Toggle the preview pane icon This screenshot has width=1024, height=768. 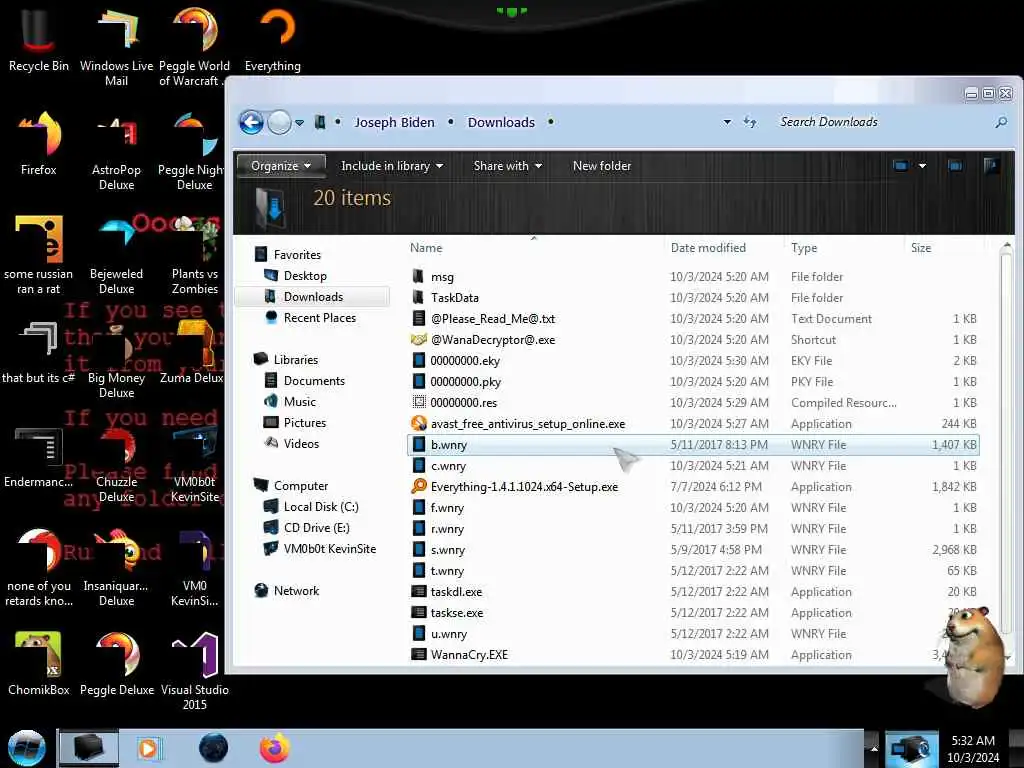[955, 166]
